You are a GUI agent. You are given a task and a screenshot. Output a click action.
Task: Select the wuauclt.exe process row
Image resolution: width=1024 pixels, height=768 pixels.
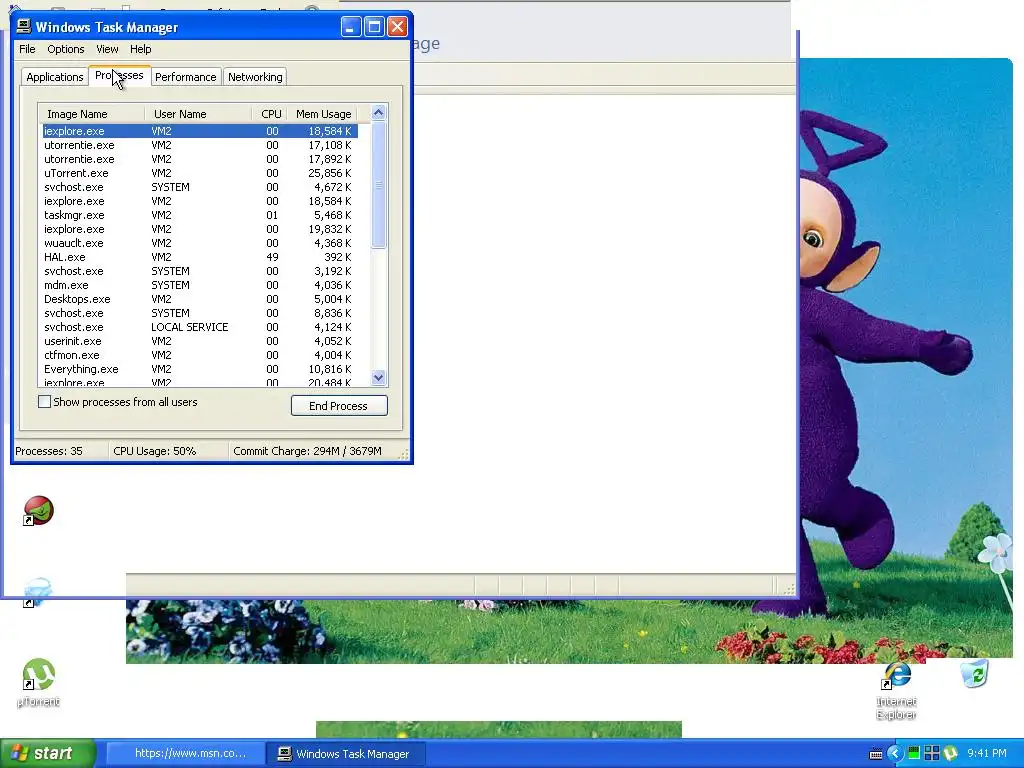click(199, 243)
